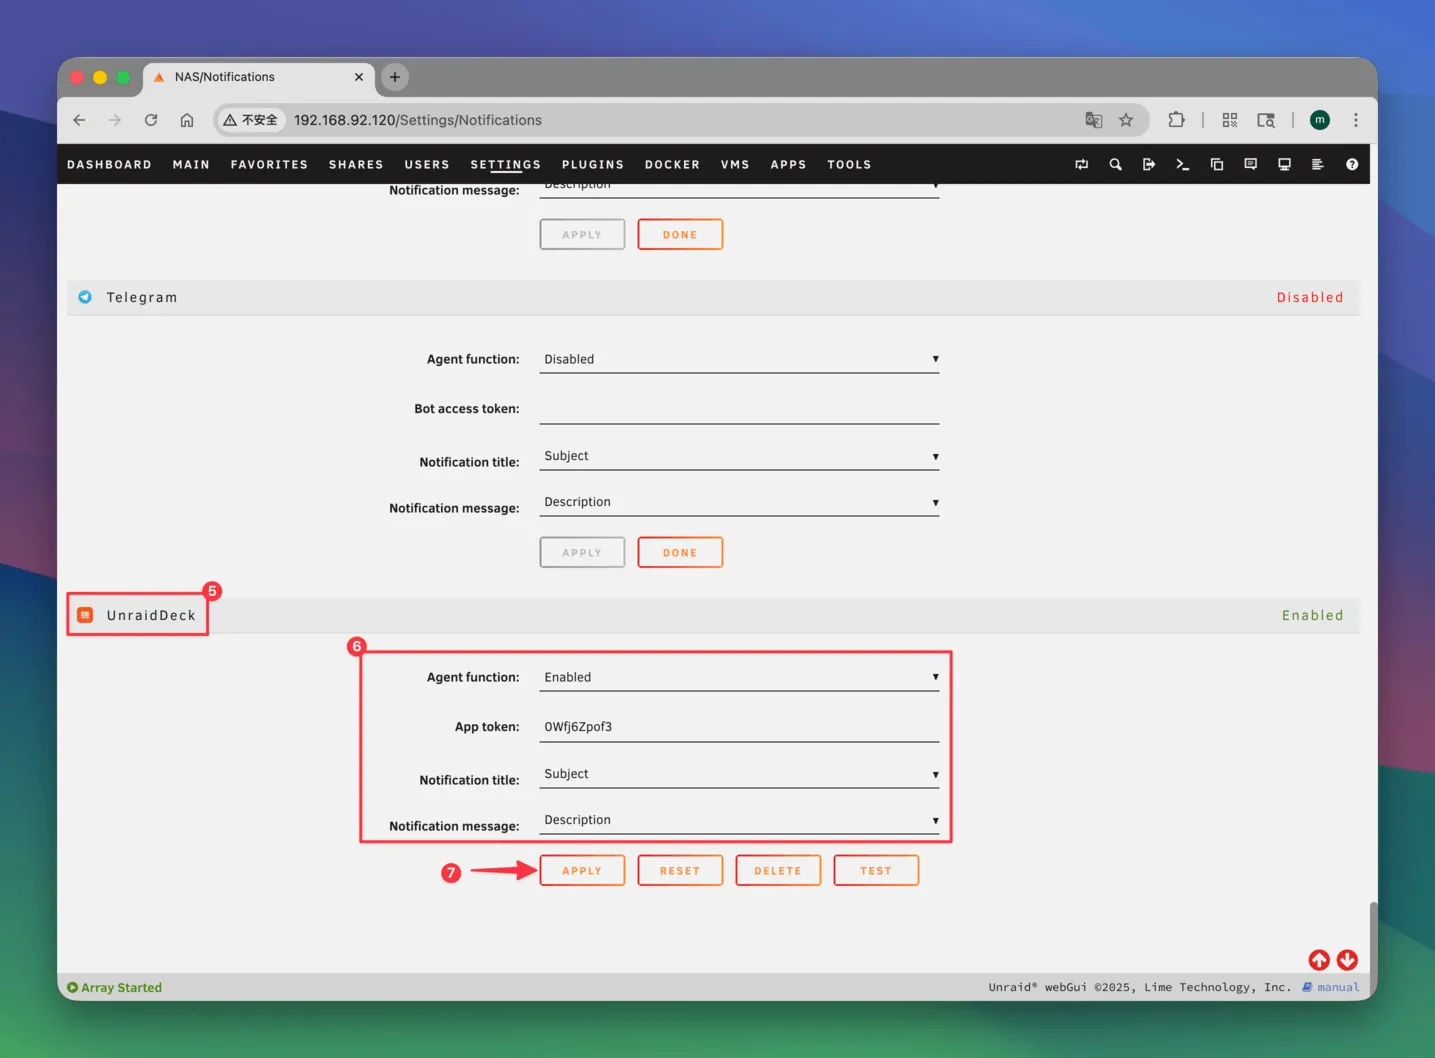
Task: Go to the Dashboard menu
Action: [x=109, y=164]
